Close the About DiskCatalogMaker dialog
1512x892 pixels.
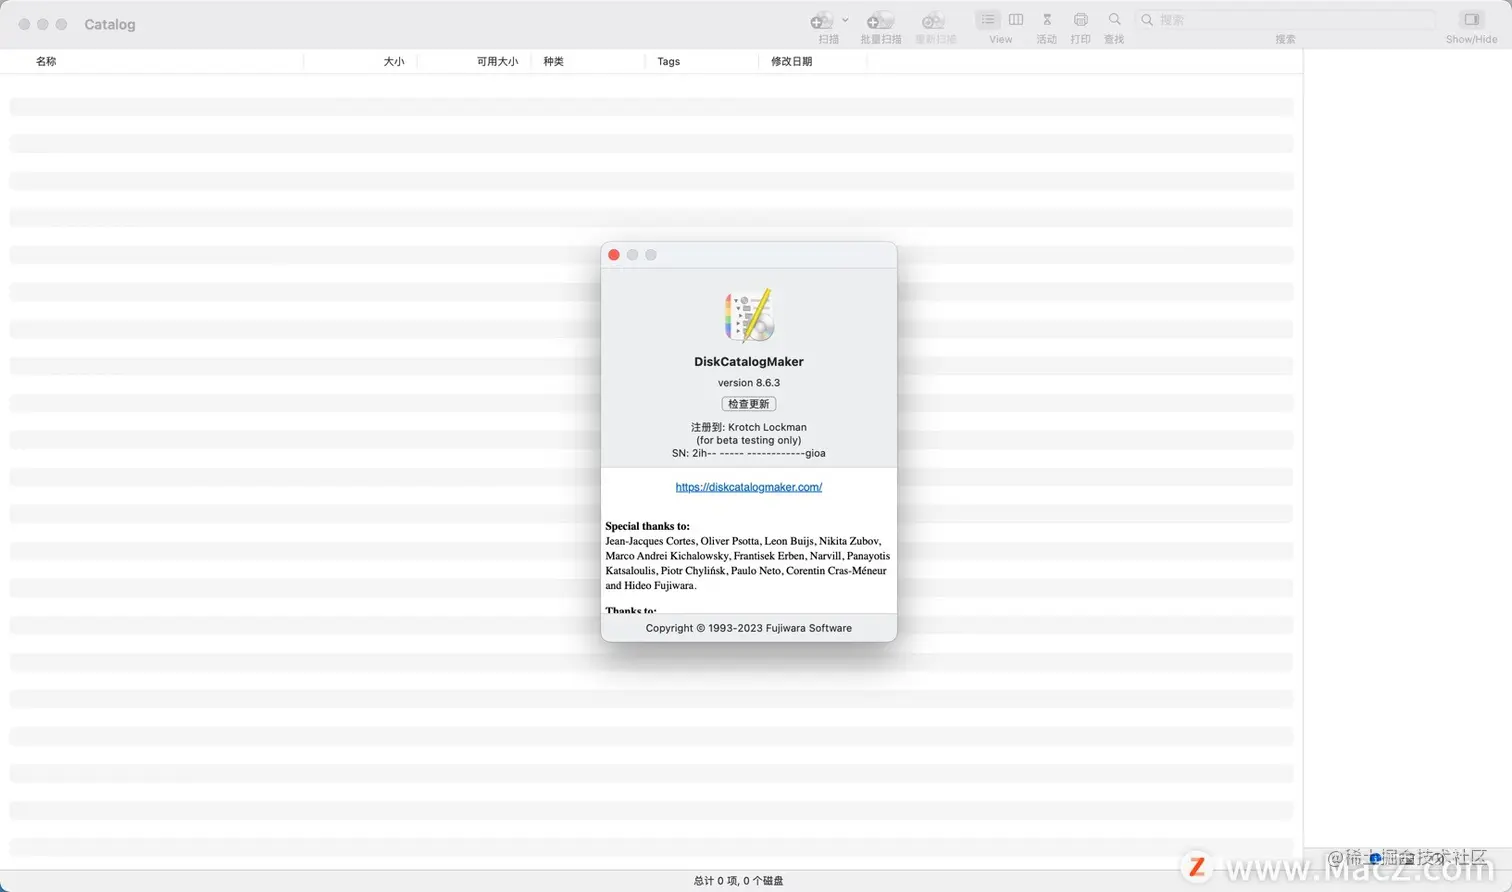coord(614,255)
